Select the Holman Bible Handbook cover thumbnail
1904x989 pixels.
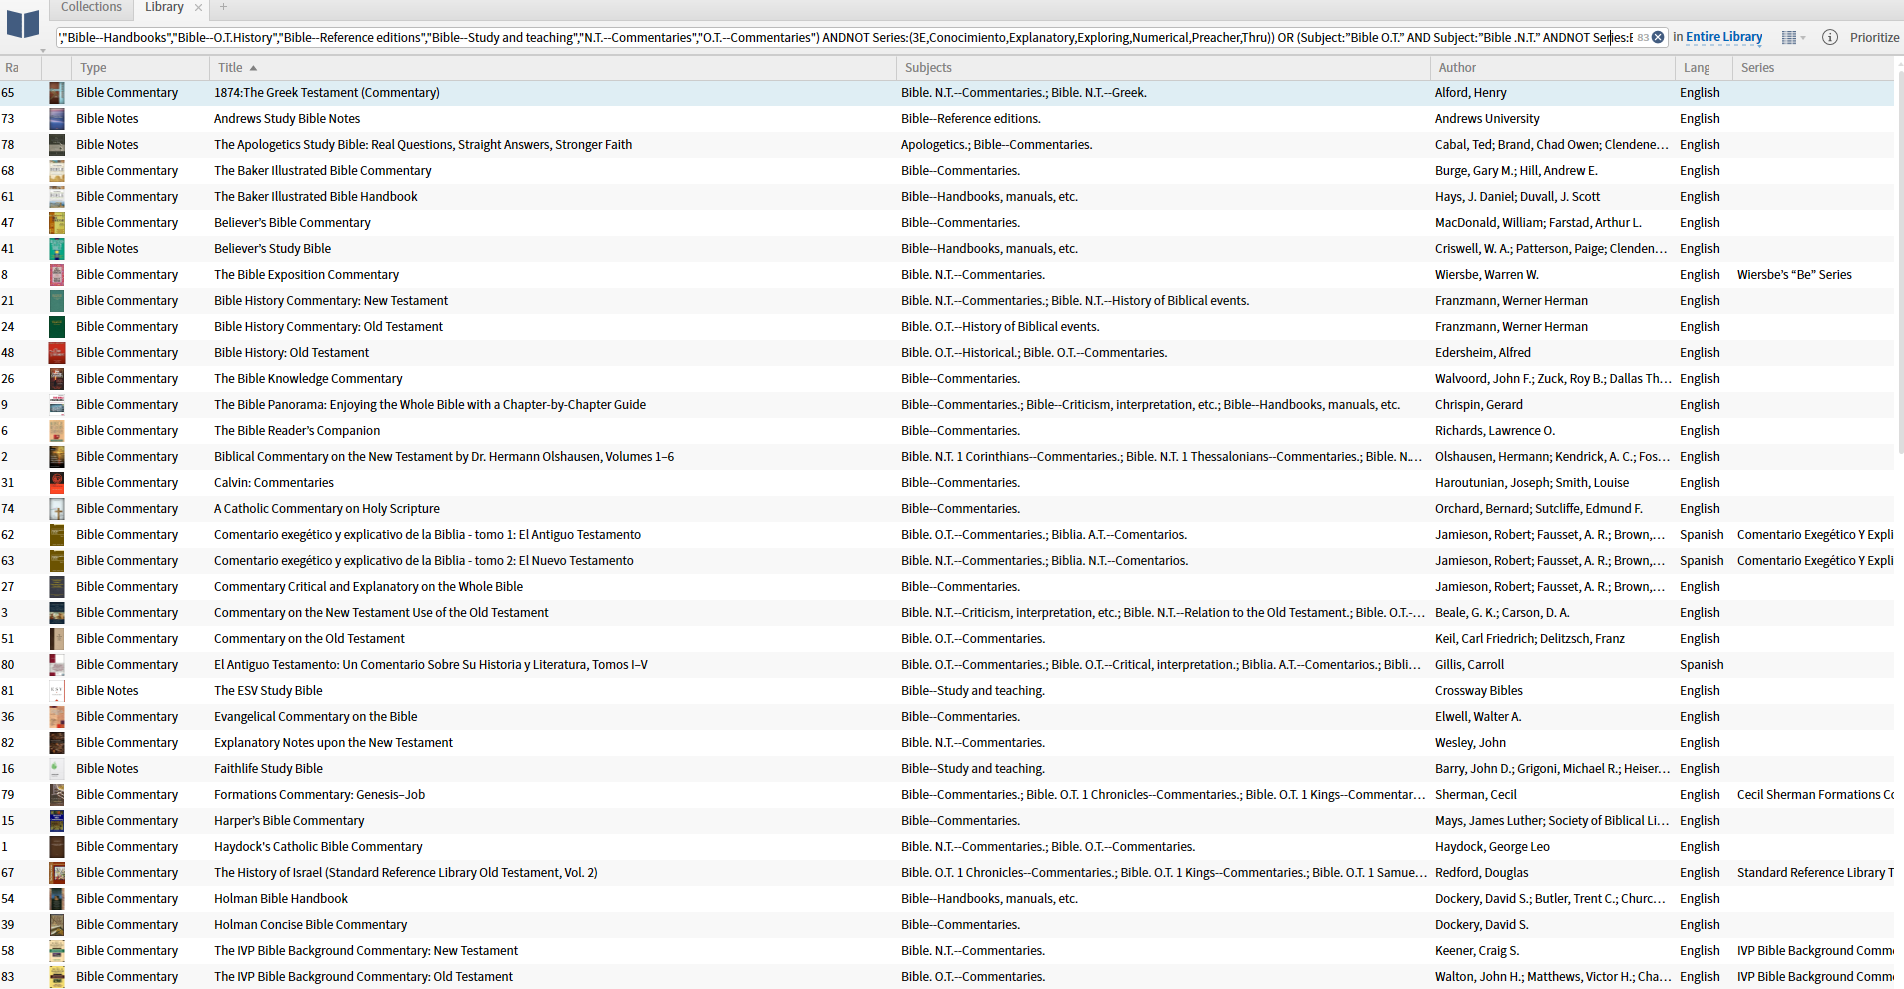point(57,899)
